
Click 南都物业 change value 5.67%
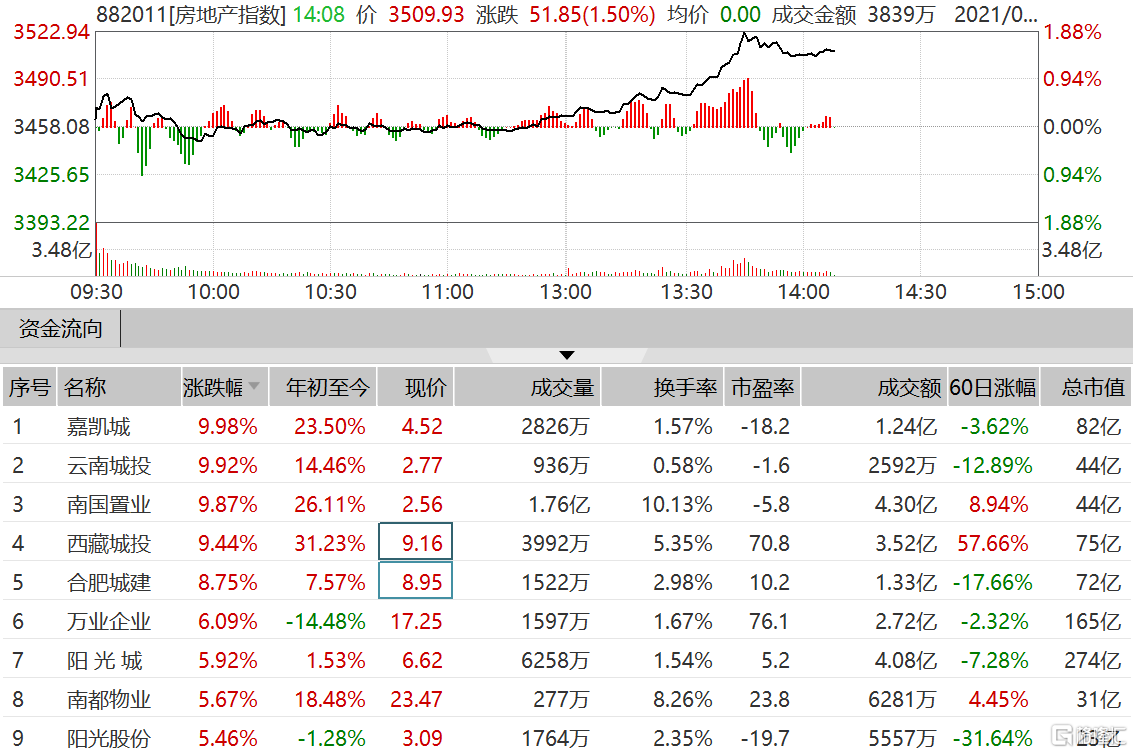[228, 700]
